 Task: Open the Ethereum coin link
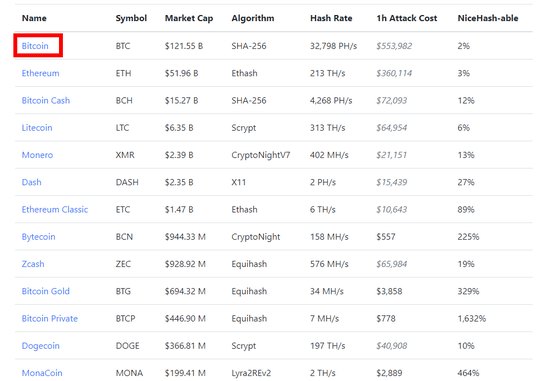(40, 73)
